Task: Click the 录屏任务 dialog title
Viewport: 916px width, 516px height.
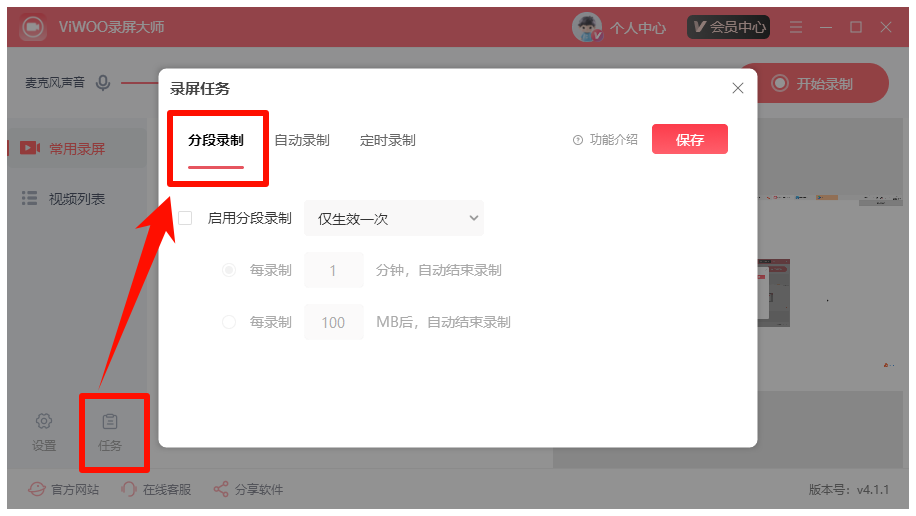Action: click(200, 89)
